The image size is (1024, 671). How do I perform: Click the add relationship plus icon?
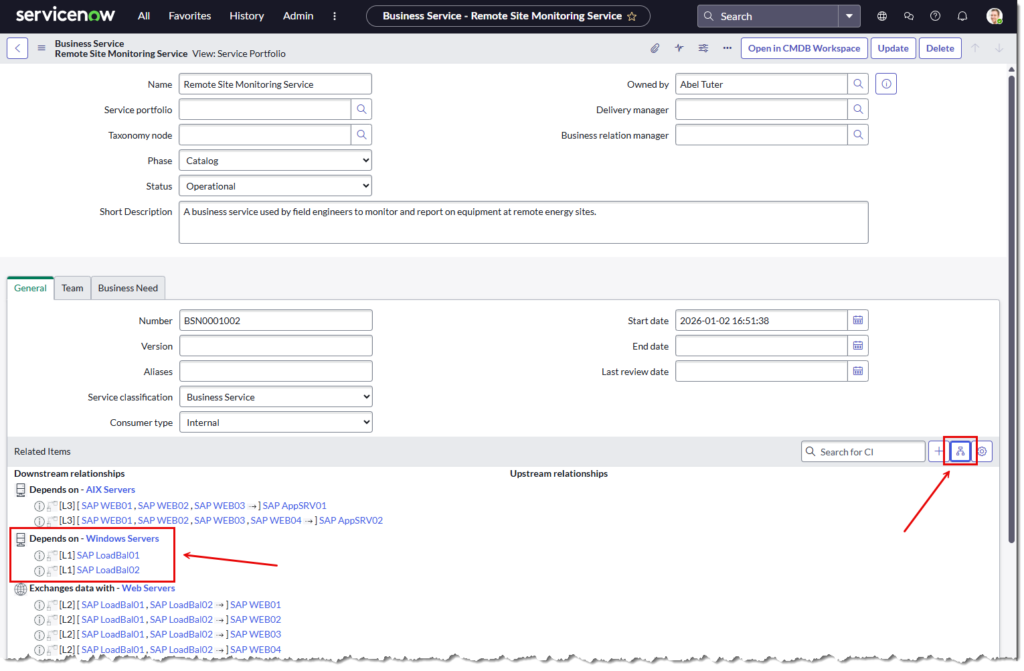click(938, 452)
